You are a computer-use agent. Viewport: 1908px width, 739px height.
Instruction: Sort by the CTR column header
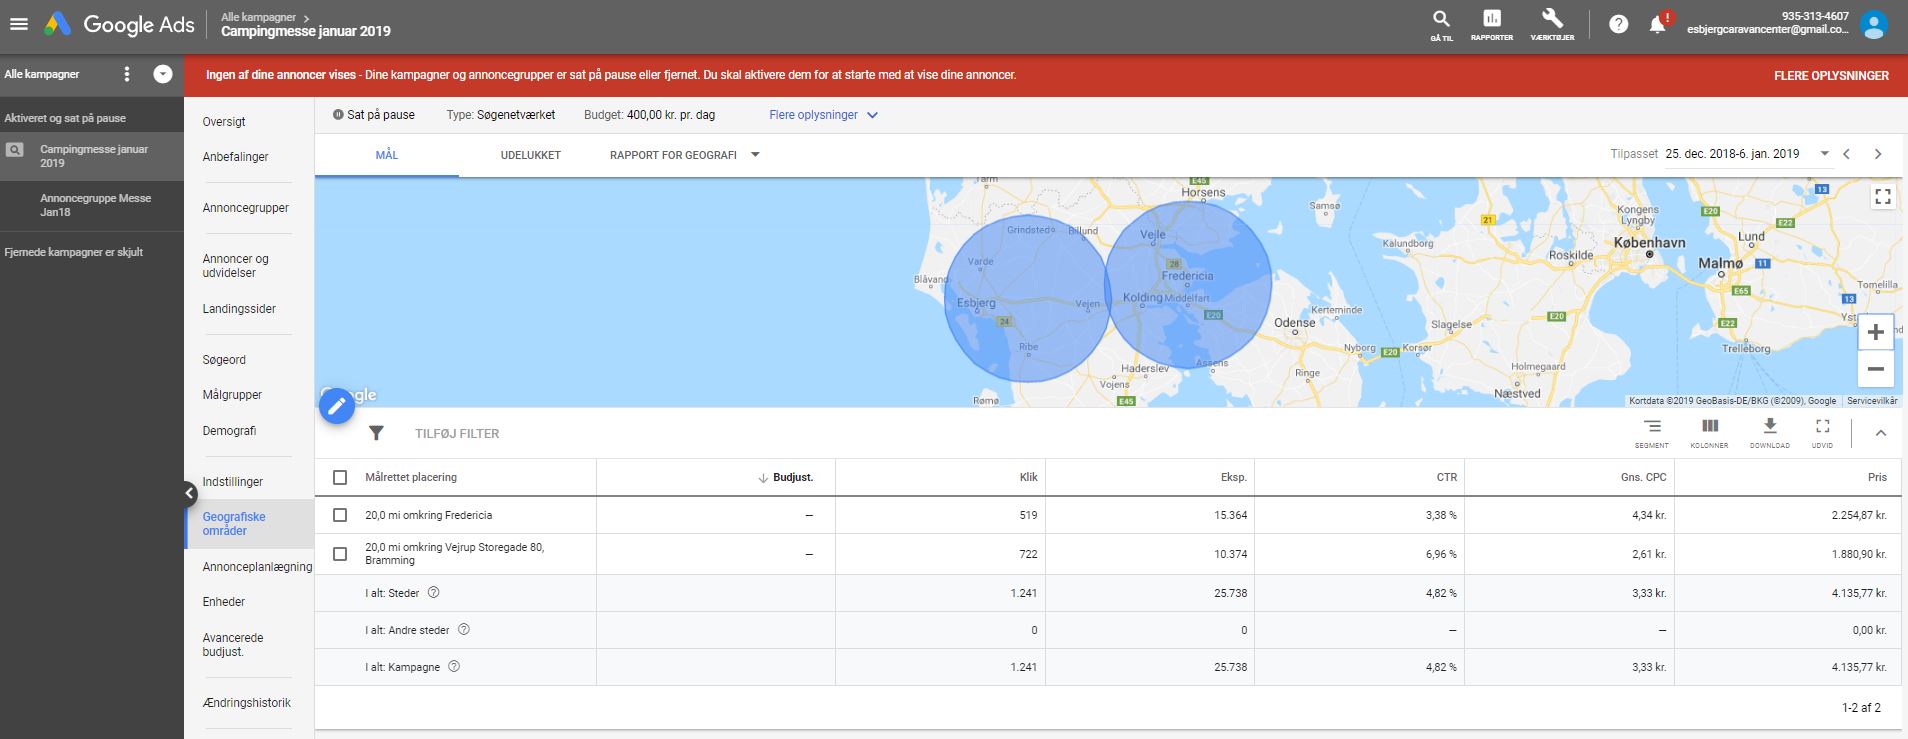(1446, 477)
